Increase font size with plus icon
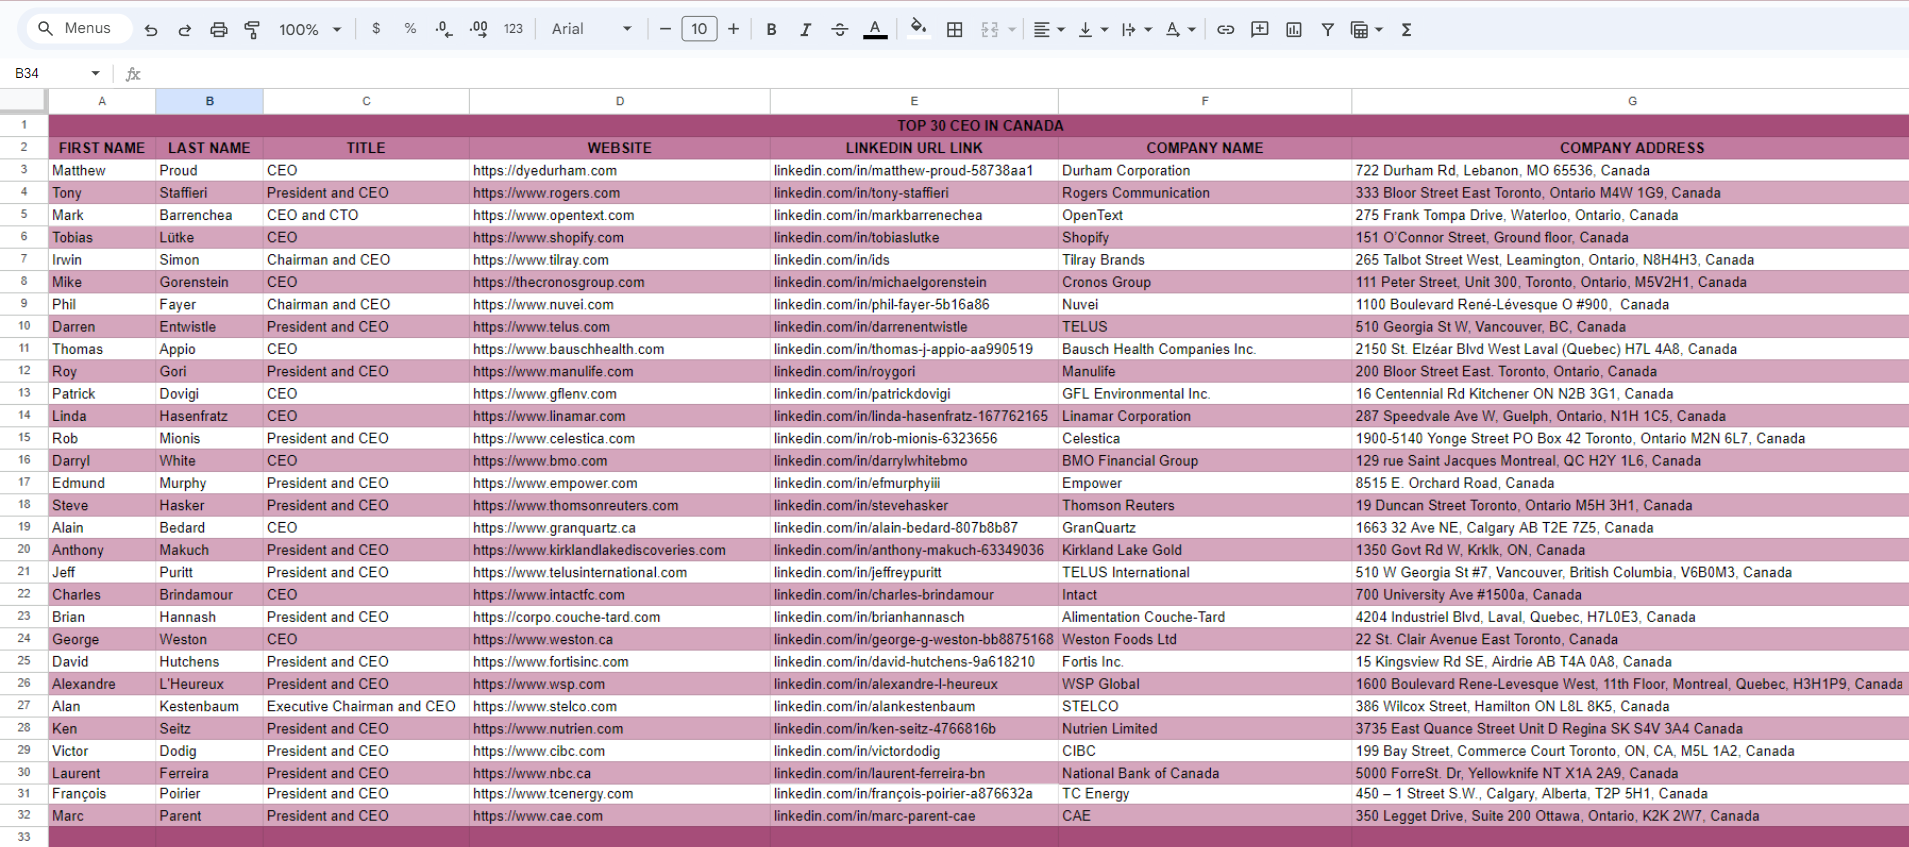The height and width of the screenshot is (847, 1909). pyautogui.click(x=734, y=29)
